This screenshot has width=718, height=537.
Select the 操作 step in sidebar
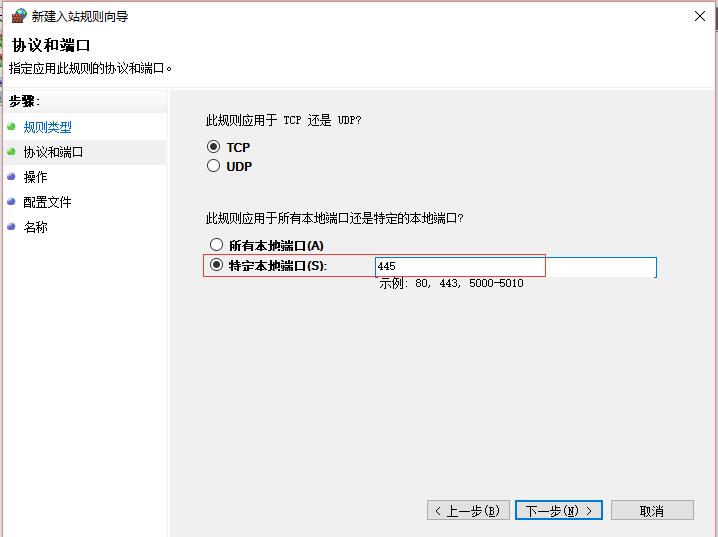35,177
